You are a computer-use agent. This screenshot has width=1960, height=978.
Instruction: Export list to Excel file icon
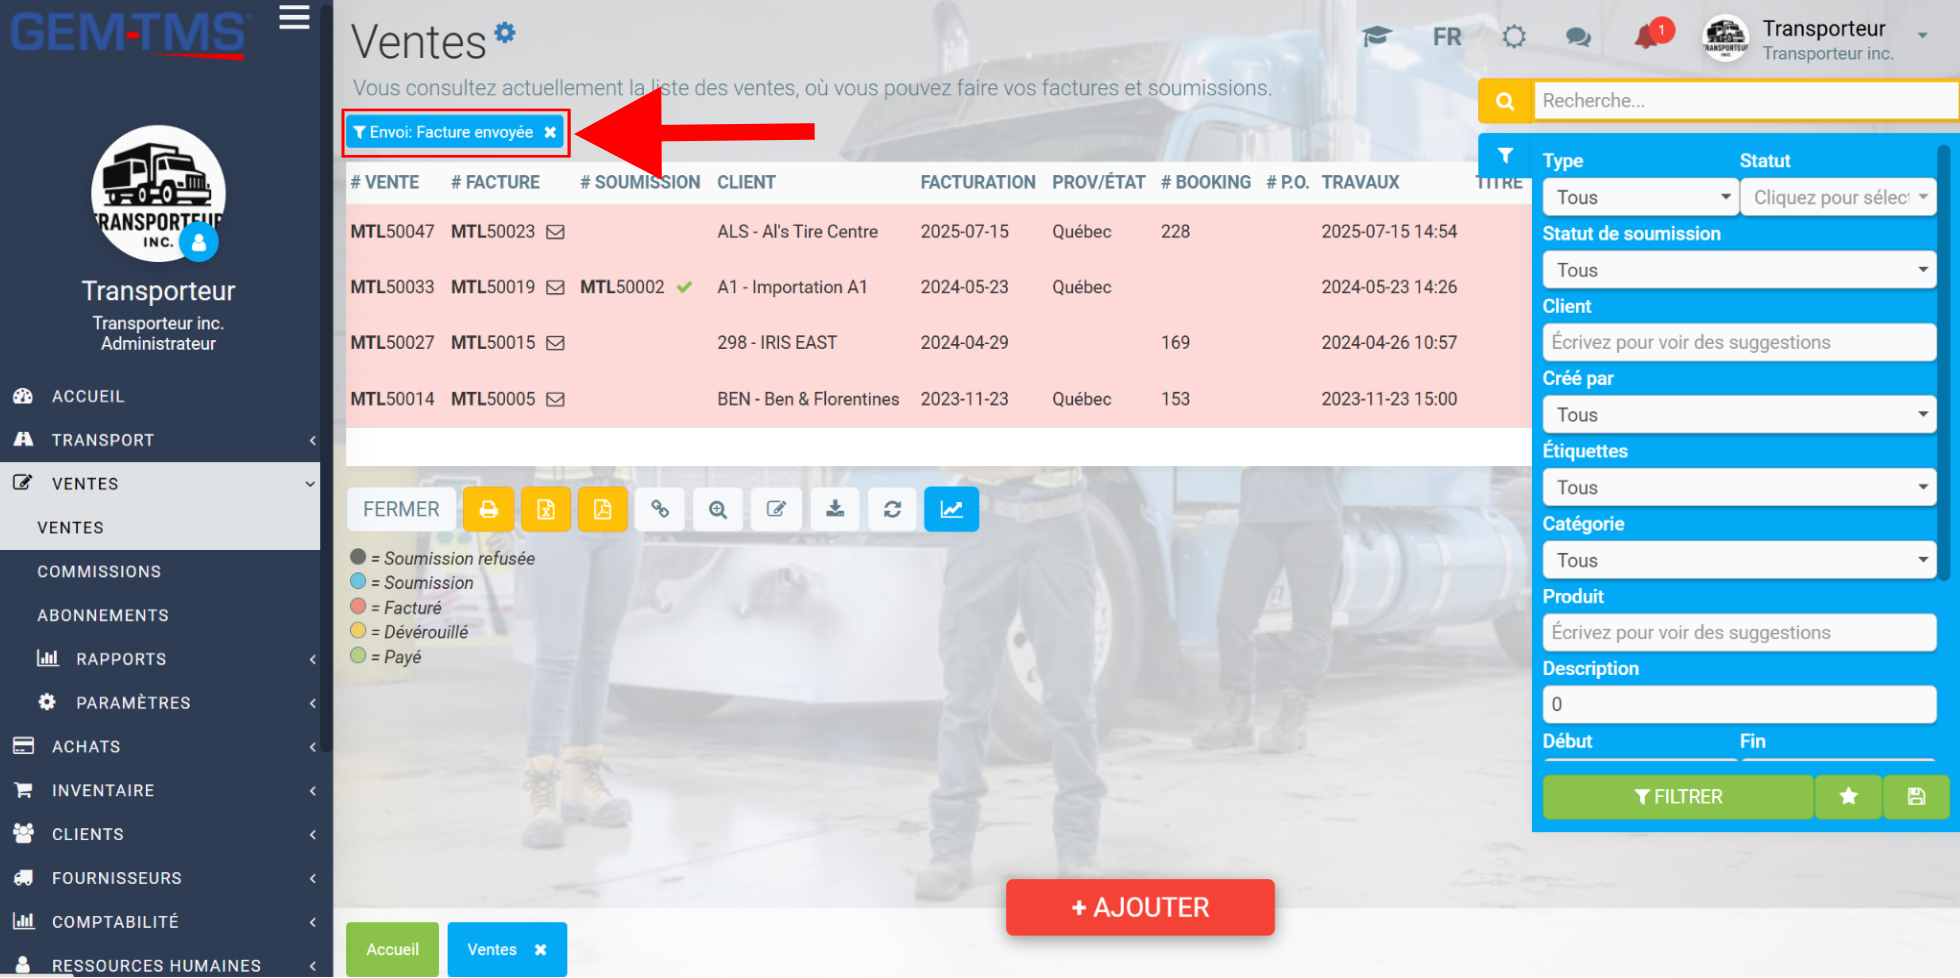point(546,510)
